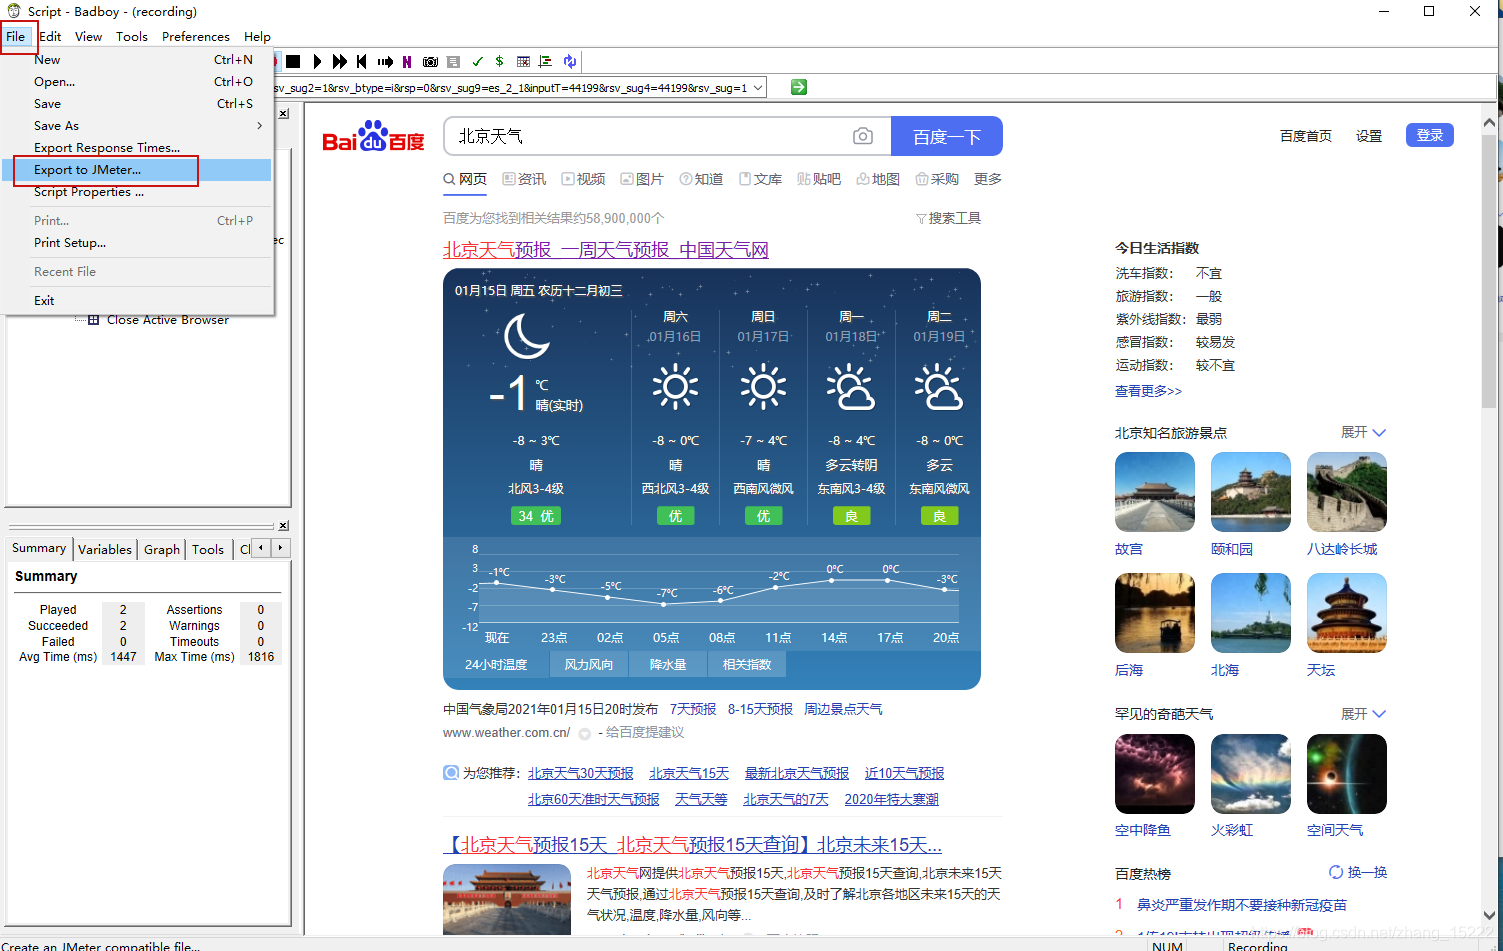
Task: Click the camera Capture Screenshot toolbar icon
Action: click(x=430, y=62)
